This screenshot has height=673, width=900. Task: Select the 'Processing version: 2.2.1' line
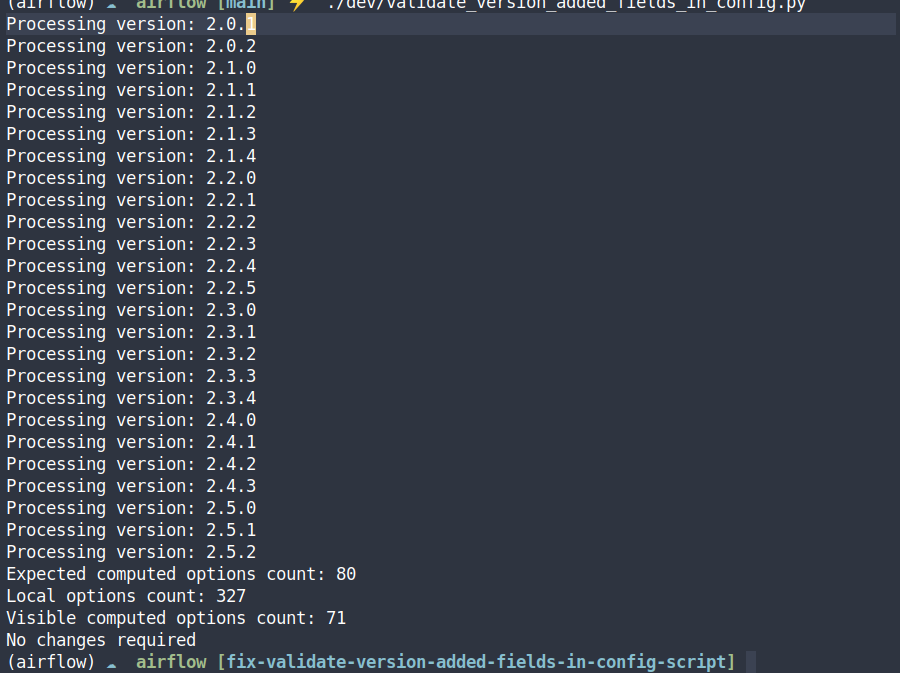click(x=131, y=200)
